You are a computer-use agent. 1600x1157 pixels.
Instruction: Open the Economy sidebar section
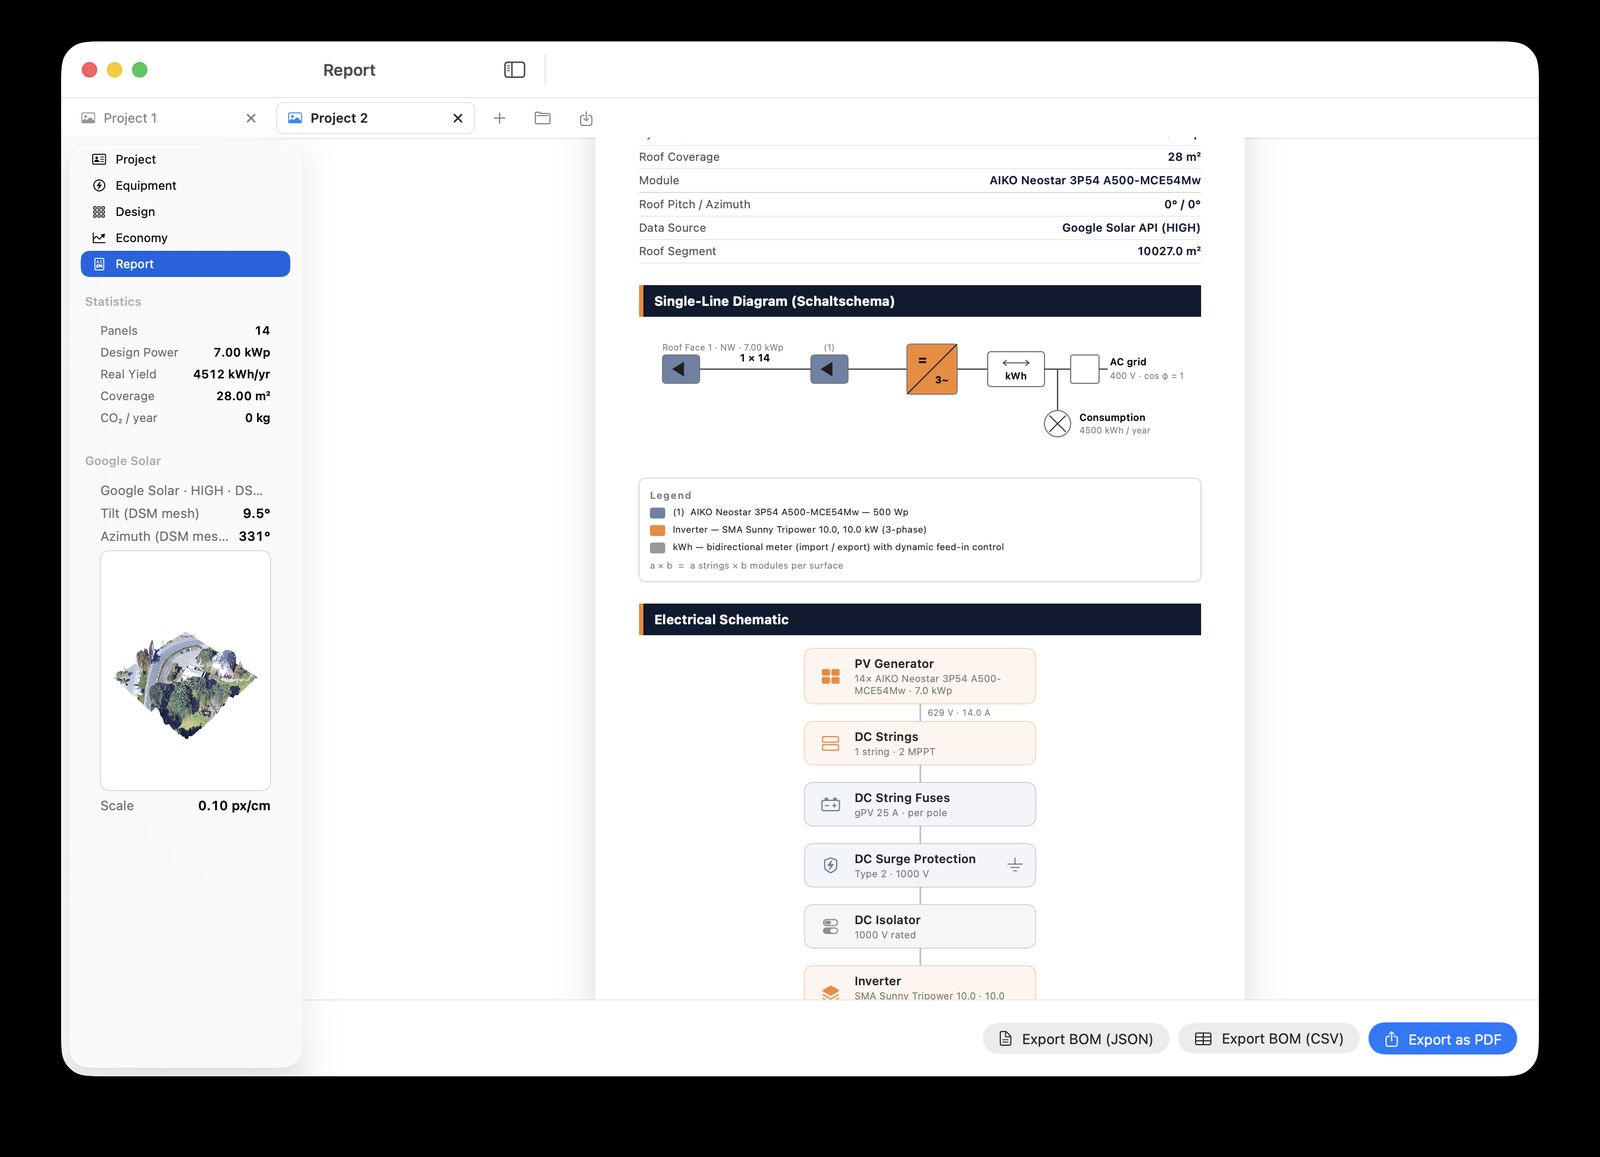185,238
